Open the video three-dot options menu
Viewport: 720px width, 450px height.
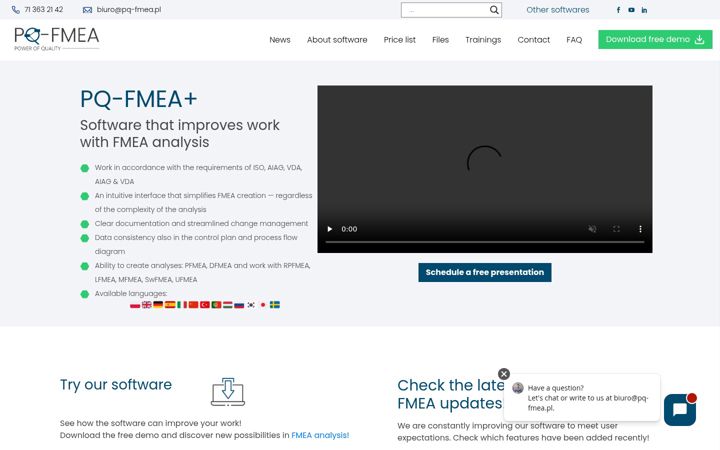[640, 229]
